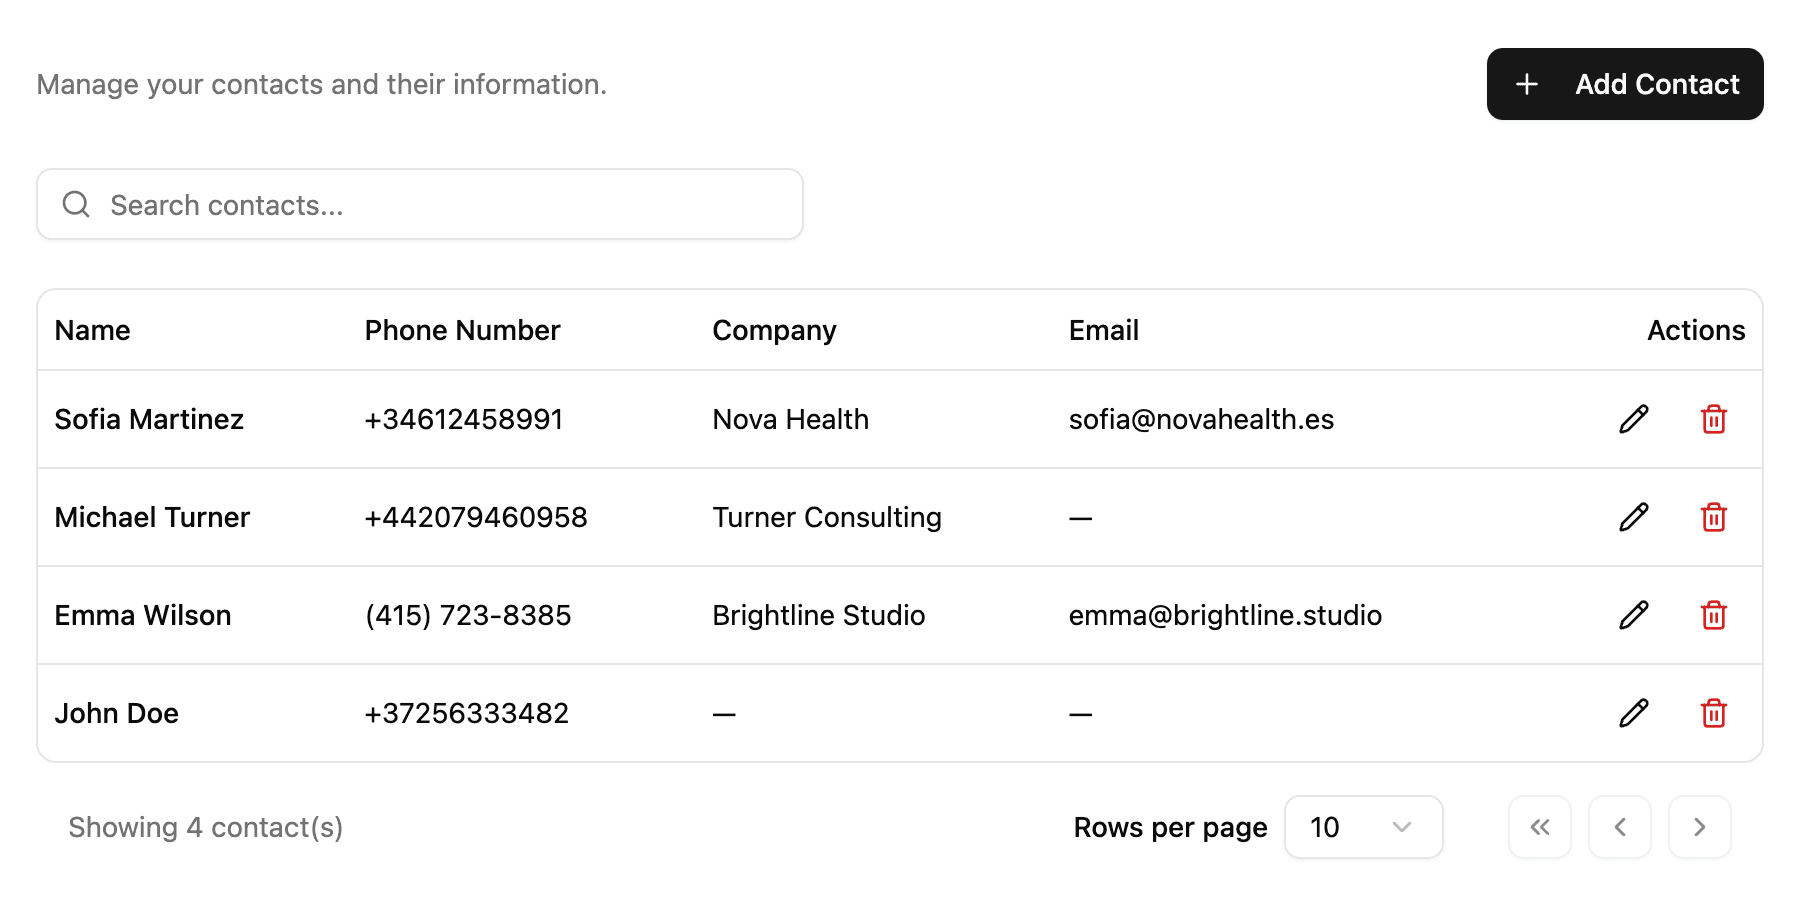
Task: Go to next page of contacts
Action: [1699, 827]
